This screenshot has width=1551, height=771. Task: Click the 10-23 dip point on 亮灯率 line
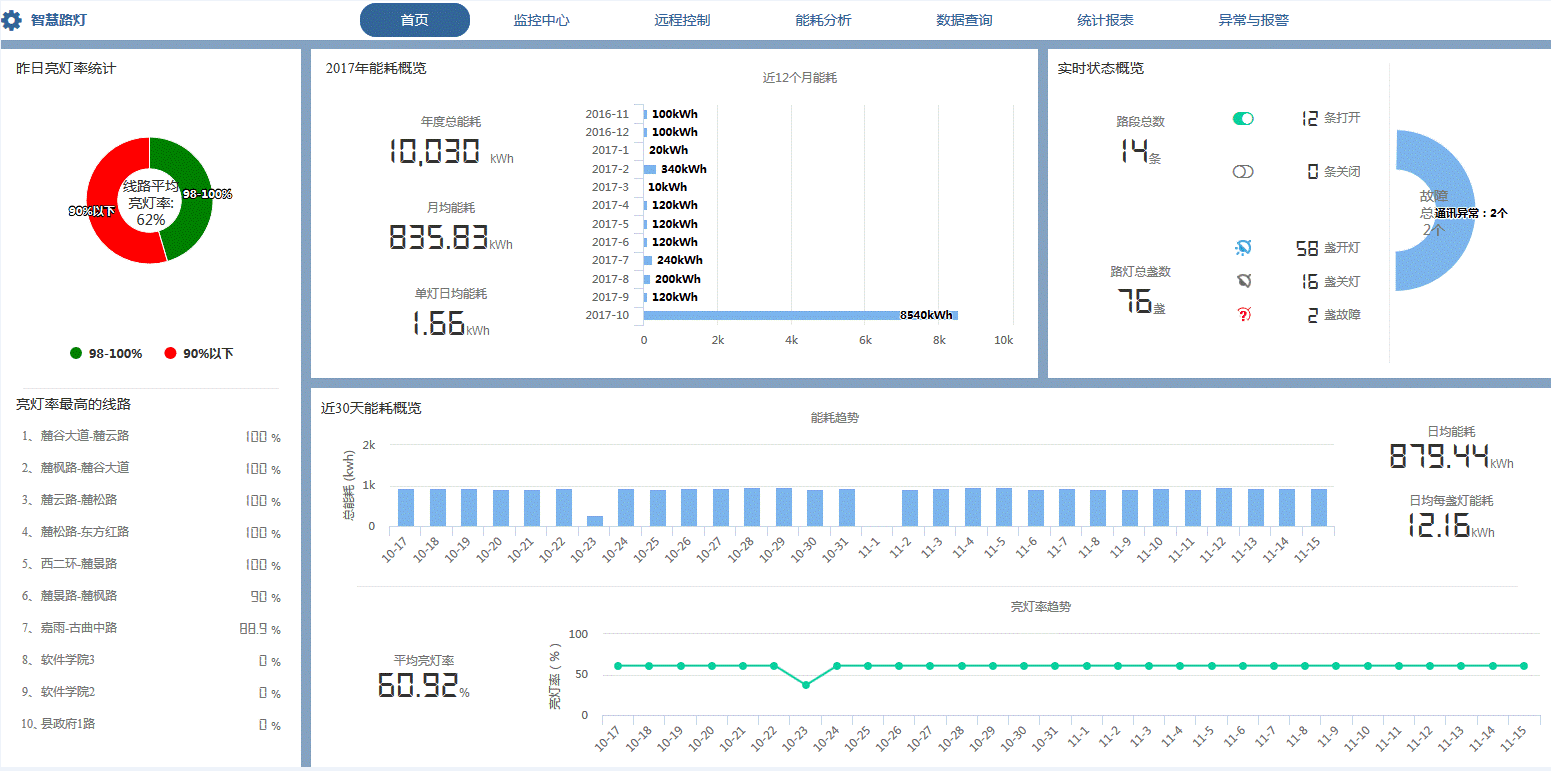coord(806,684)
